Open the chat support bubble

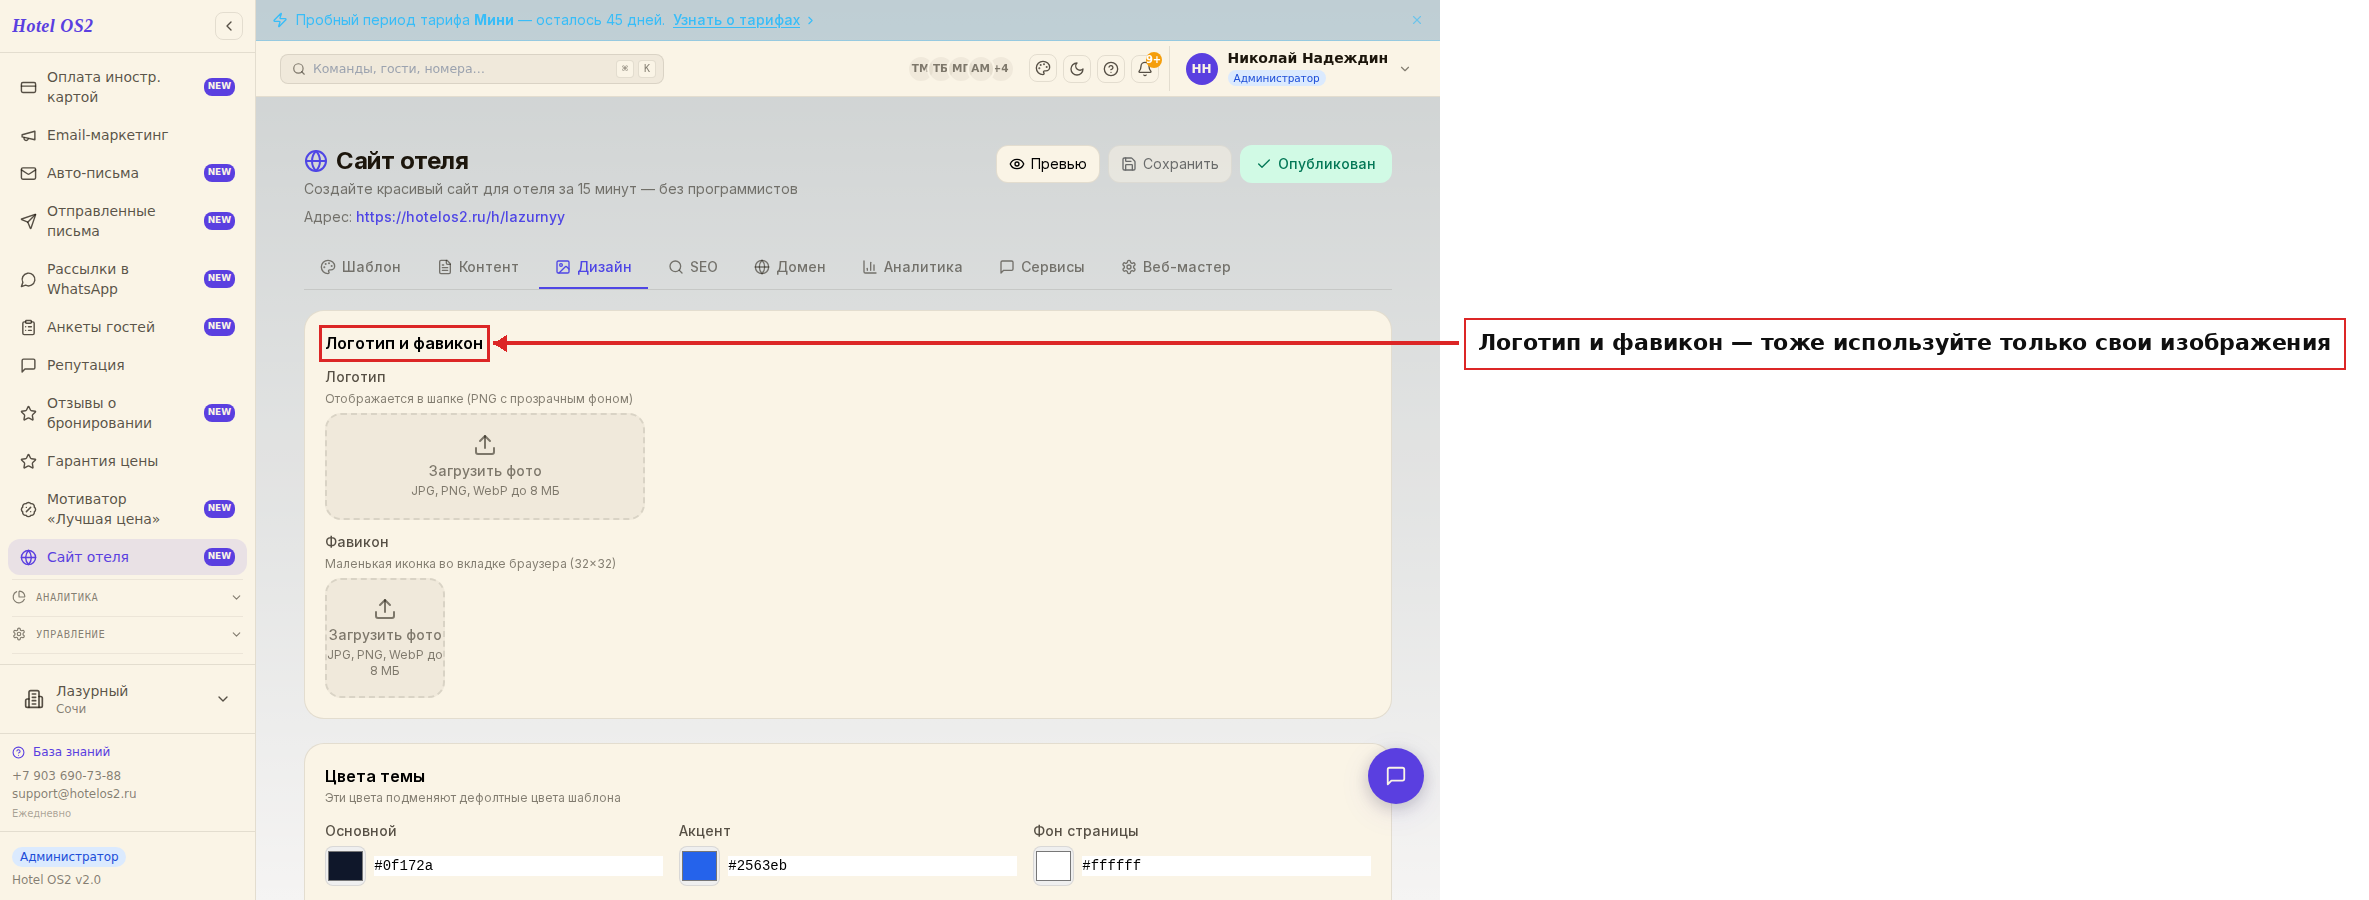pos(1396,776)
